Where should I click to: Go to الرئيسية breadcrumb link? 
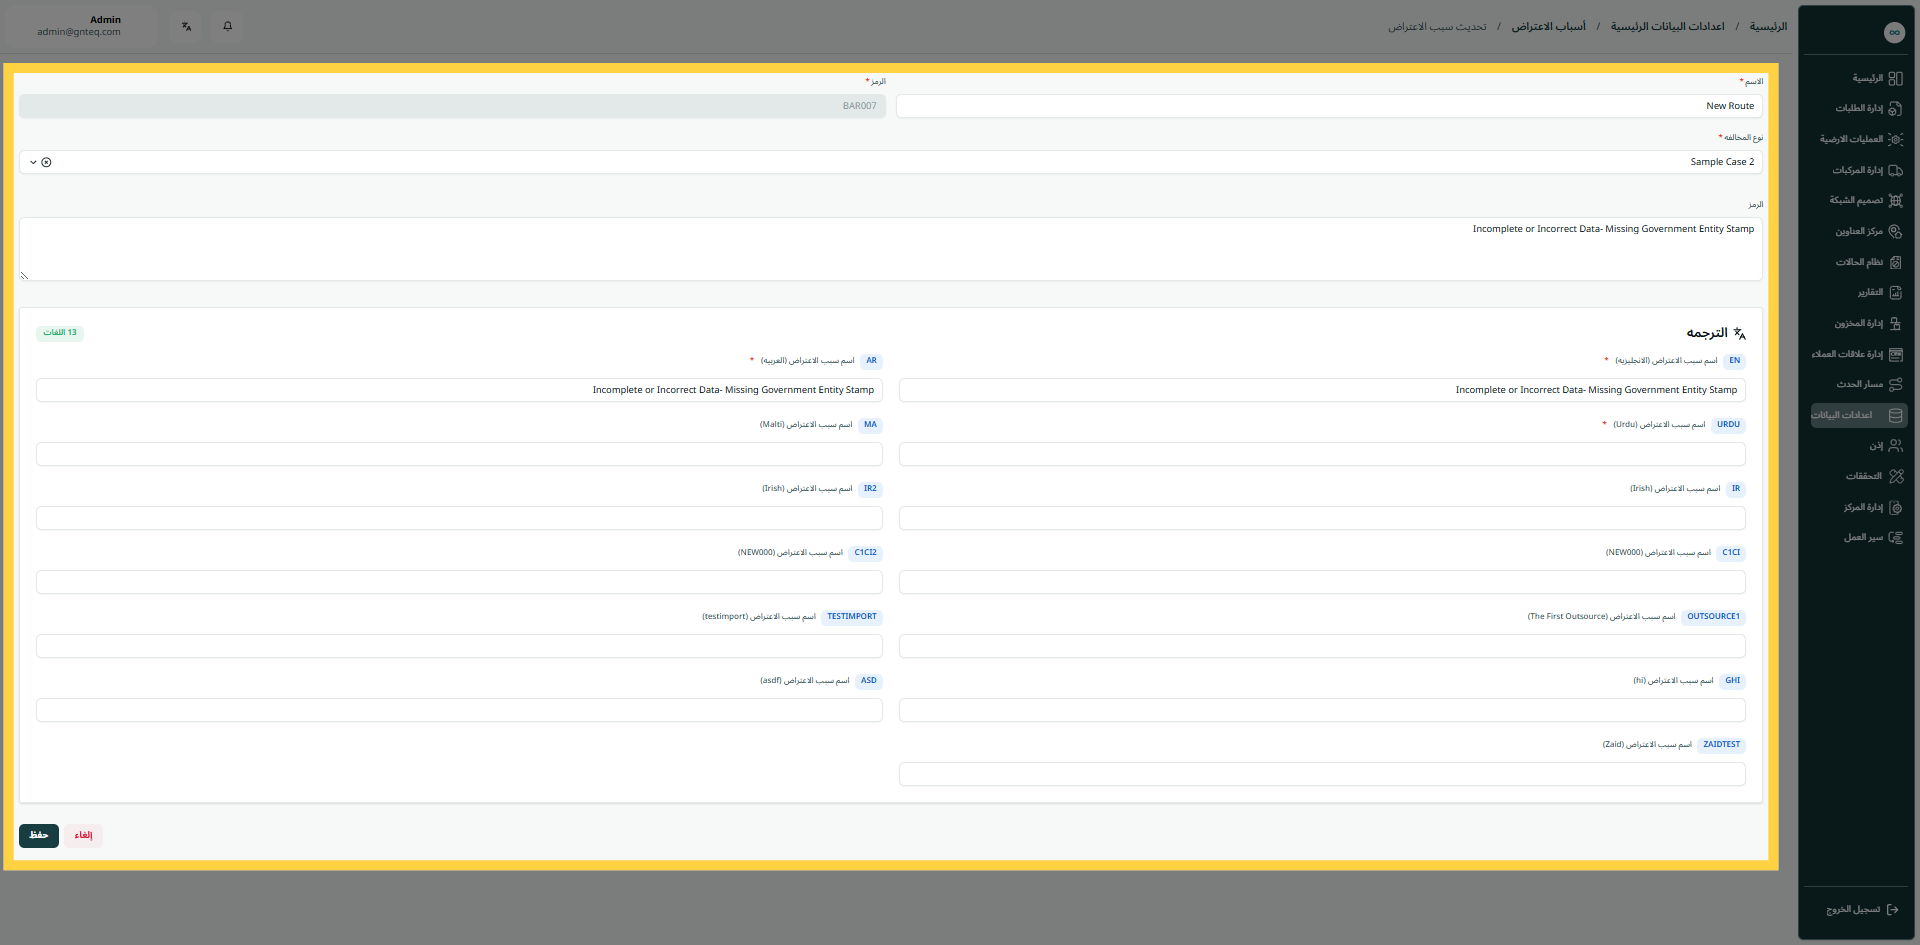1768,27
